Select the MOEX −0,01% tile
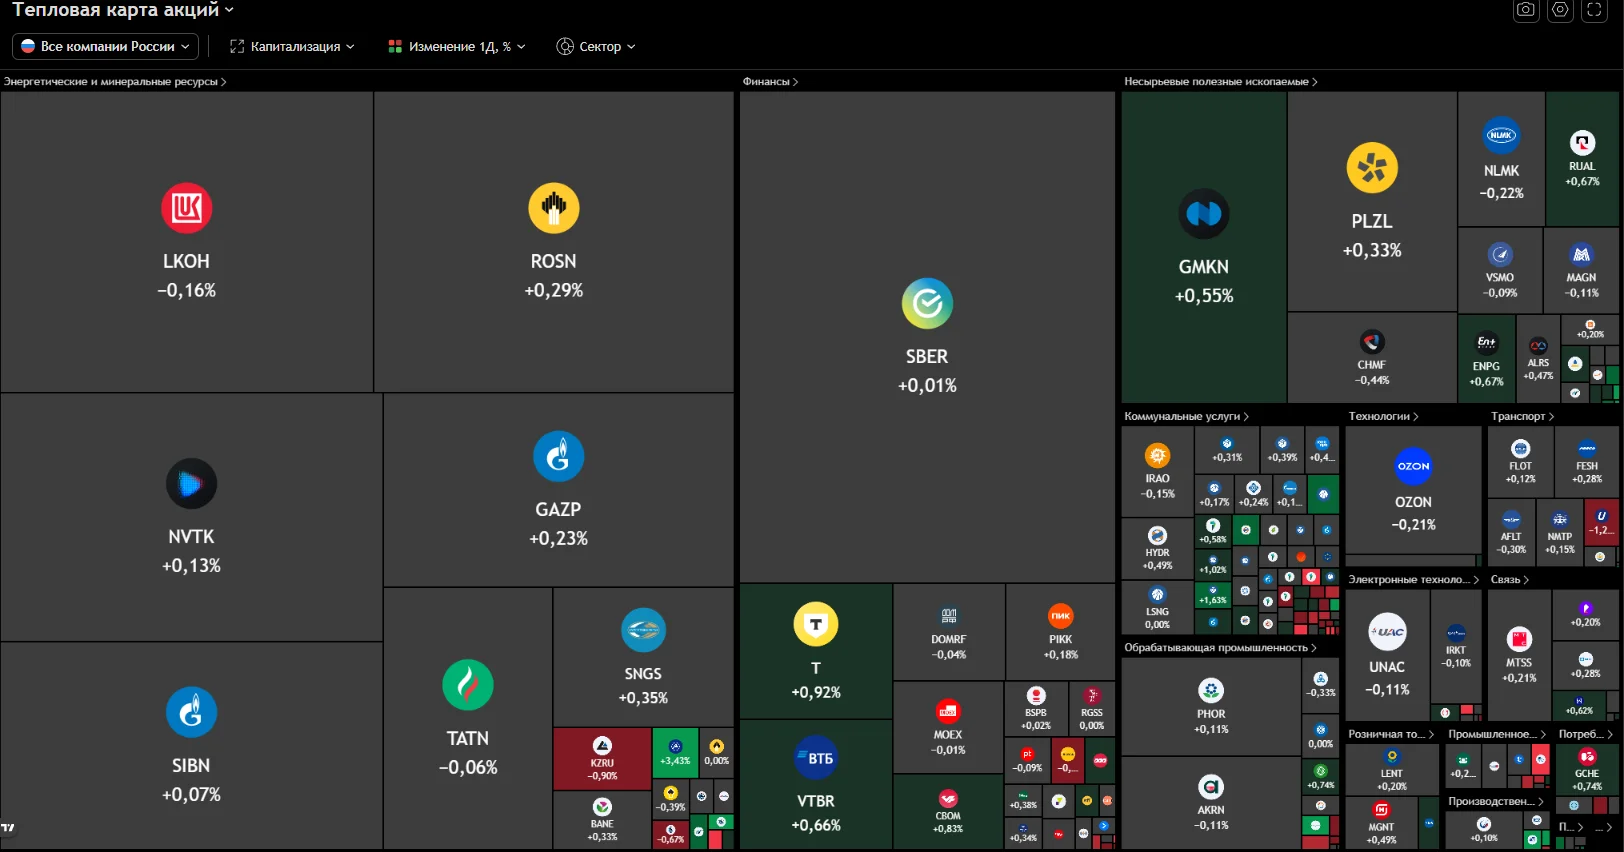1624x852 pixels. point(948,728)
